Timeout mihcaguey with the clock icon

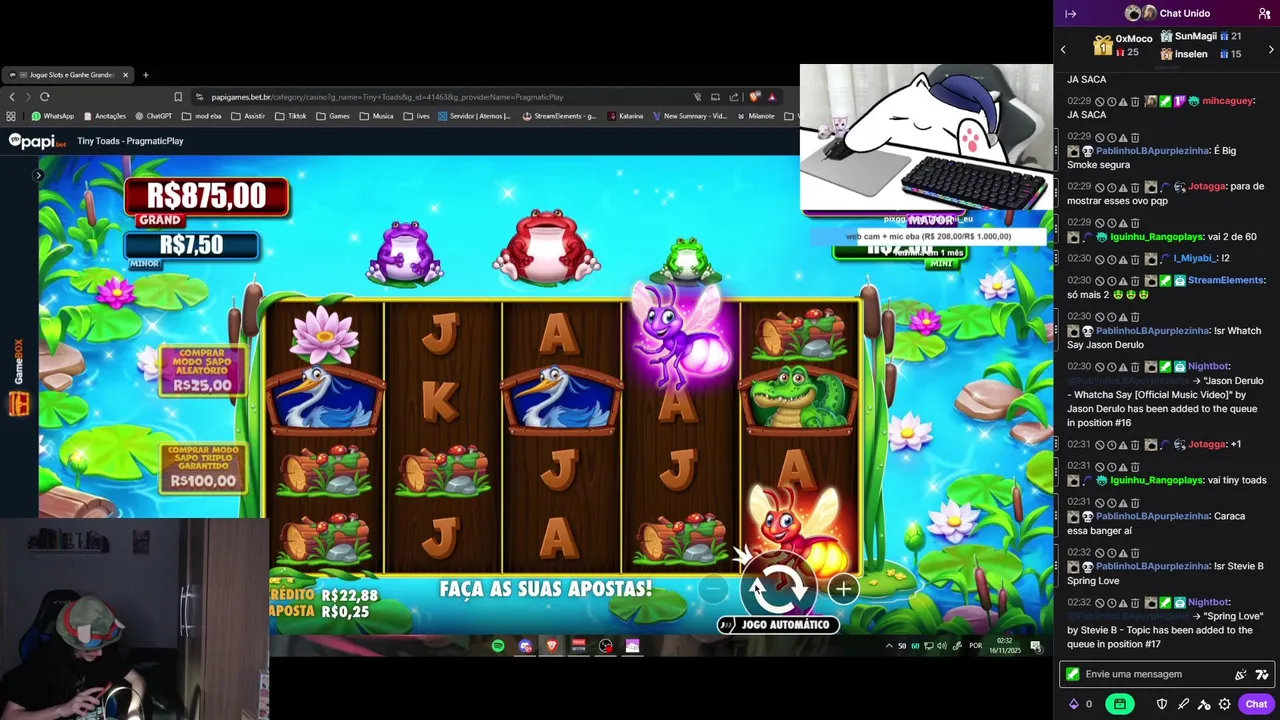pyautogui.click(x=1111, y=101)
